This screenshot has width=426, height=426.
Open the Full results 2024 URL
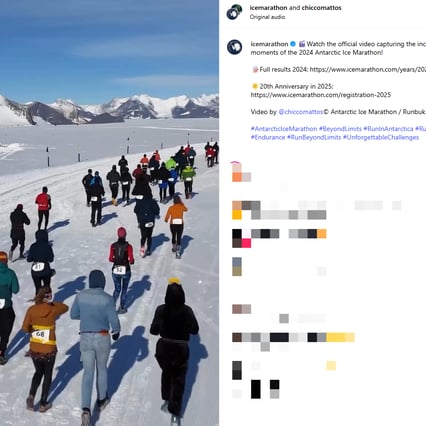coord(368,70)
